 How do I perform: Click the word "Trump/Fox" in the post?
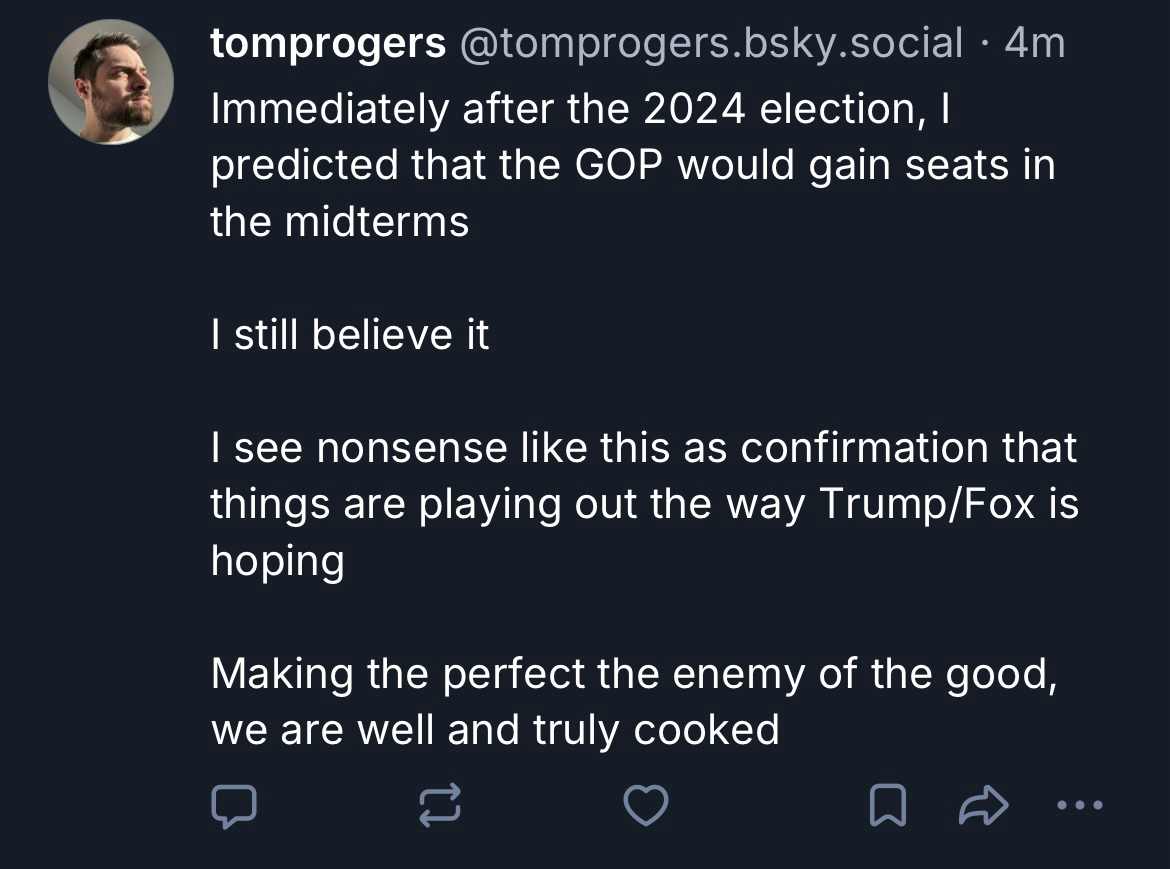click(x=927, y=504)
